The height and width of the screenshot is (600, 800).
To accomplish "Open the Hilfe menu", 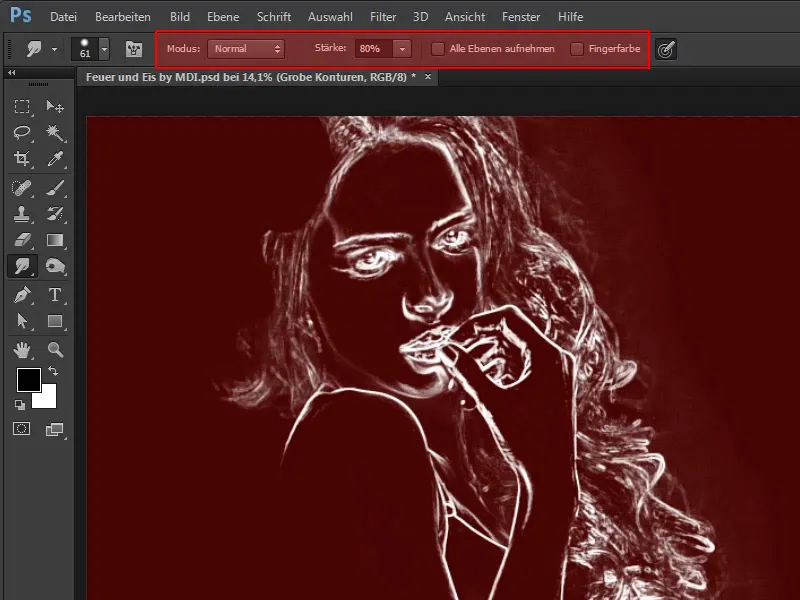I will pyautogui.click(x=570, y=17).
